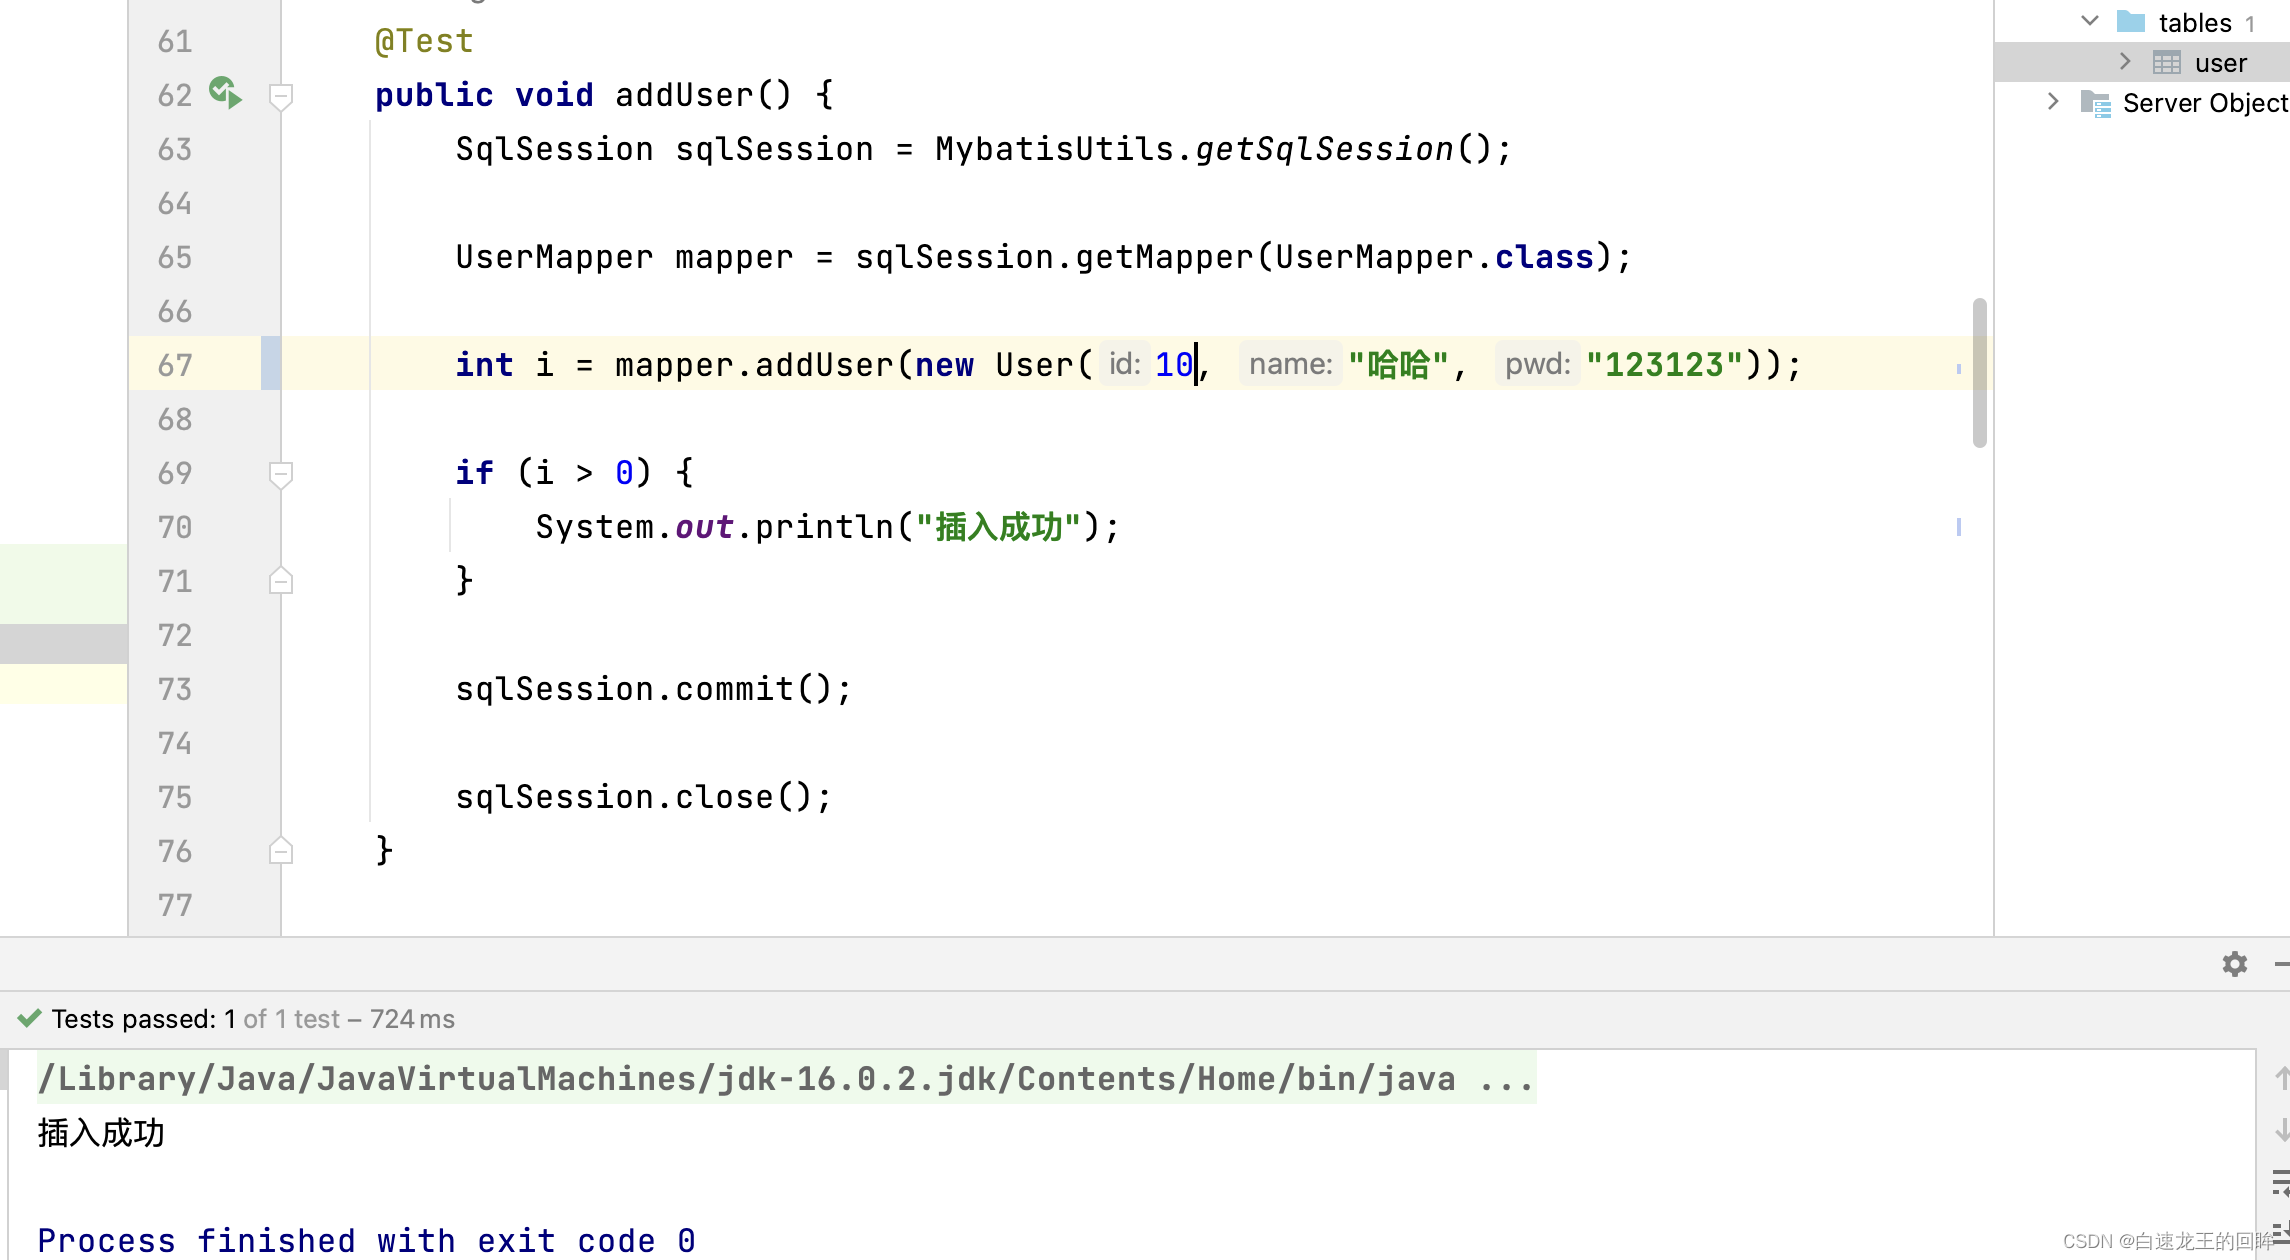Toggle the fold marker at line 71

(281, 580)
